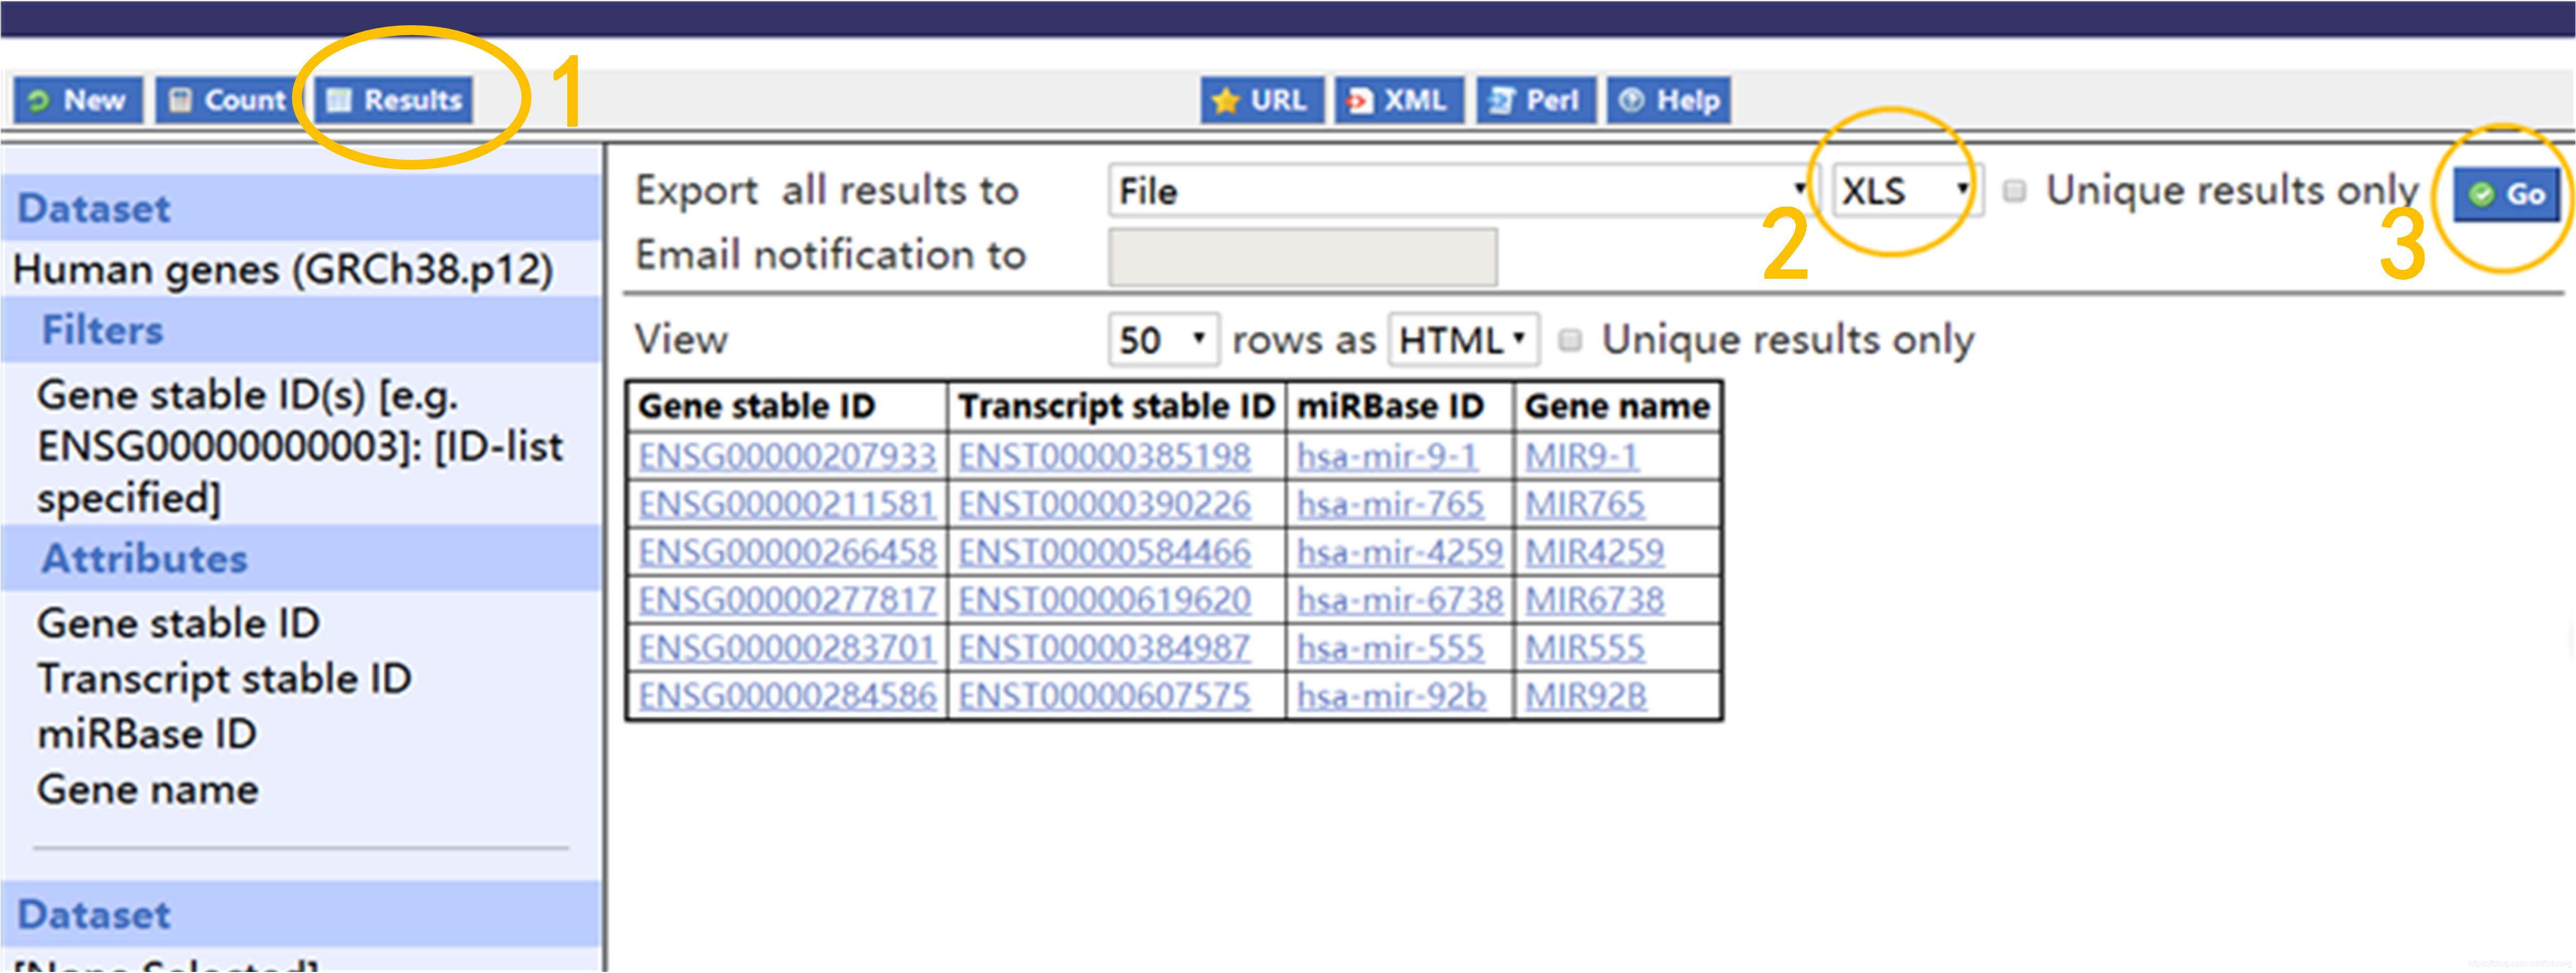The image size is (2576, 973).
Task: Click the Email notification input field
Action: 1302,257
